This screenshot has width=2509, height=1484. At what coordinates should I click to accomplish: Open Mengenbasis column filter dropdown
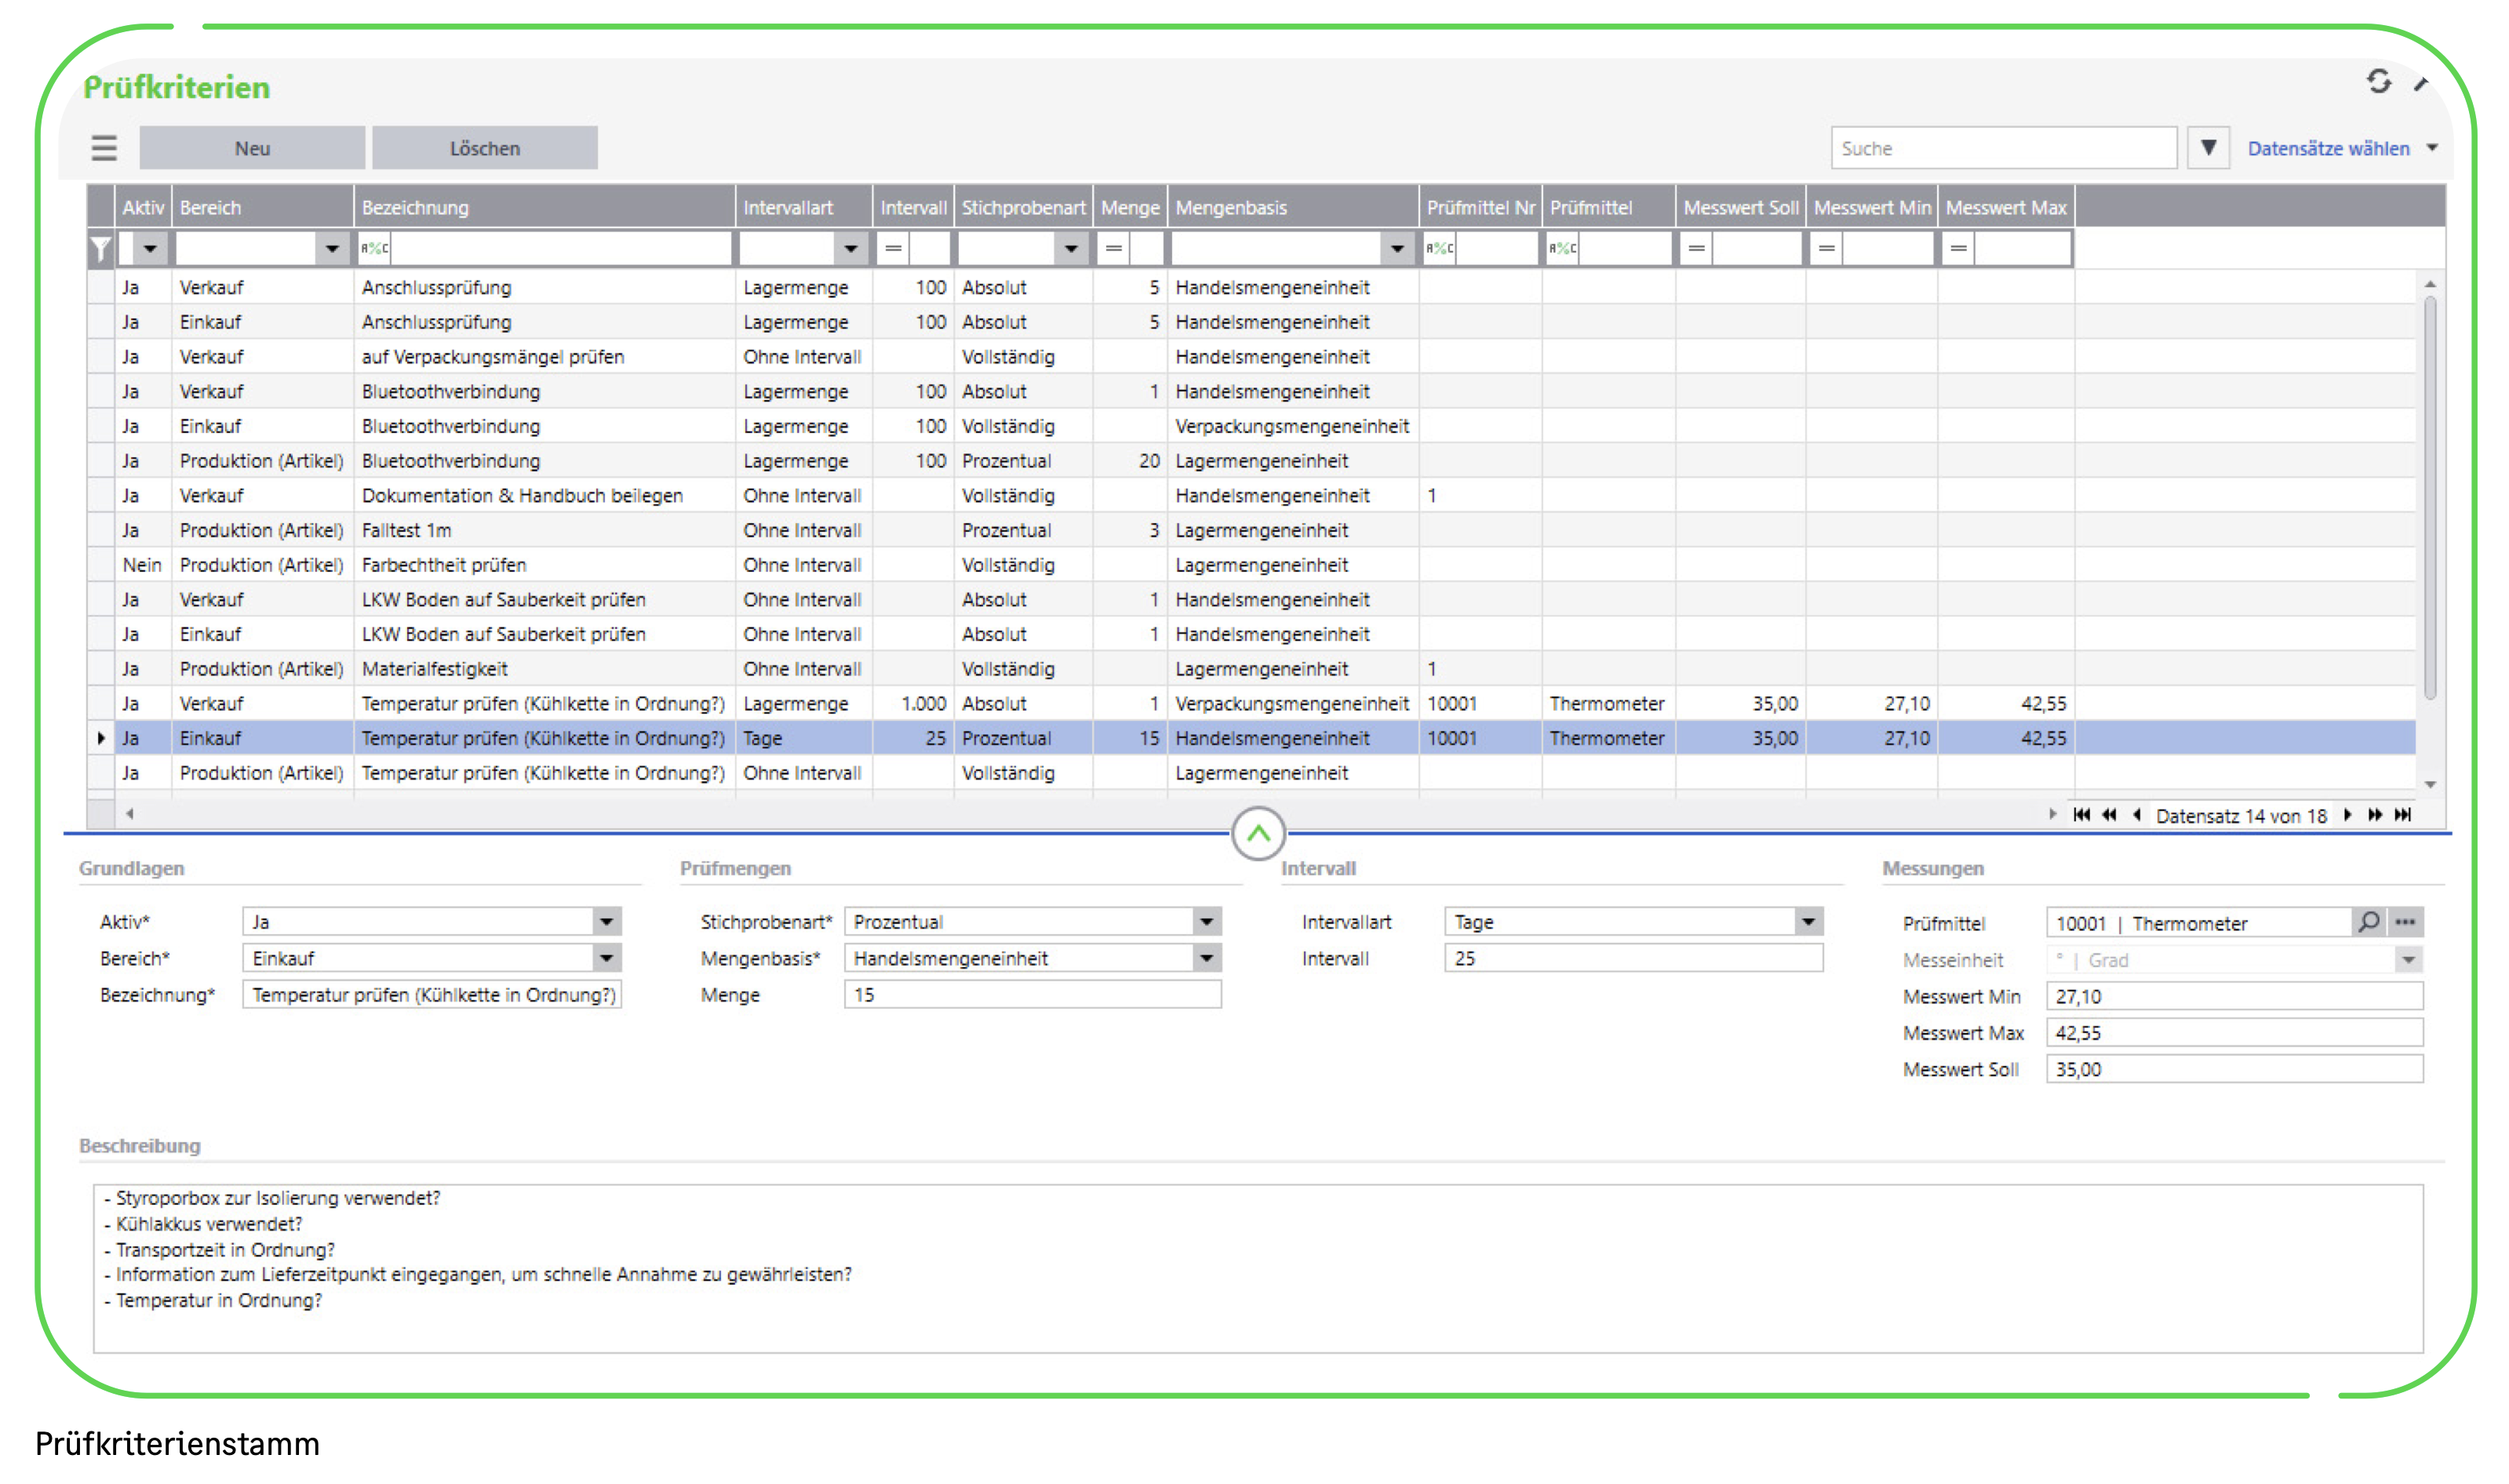click(1397, 248)
